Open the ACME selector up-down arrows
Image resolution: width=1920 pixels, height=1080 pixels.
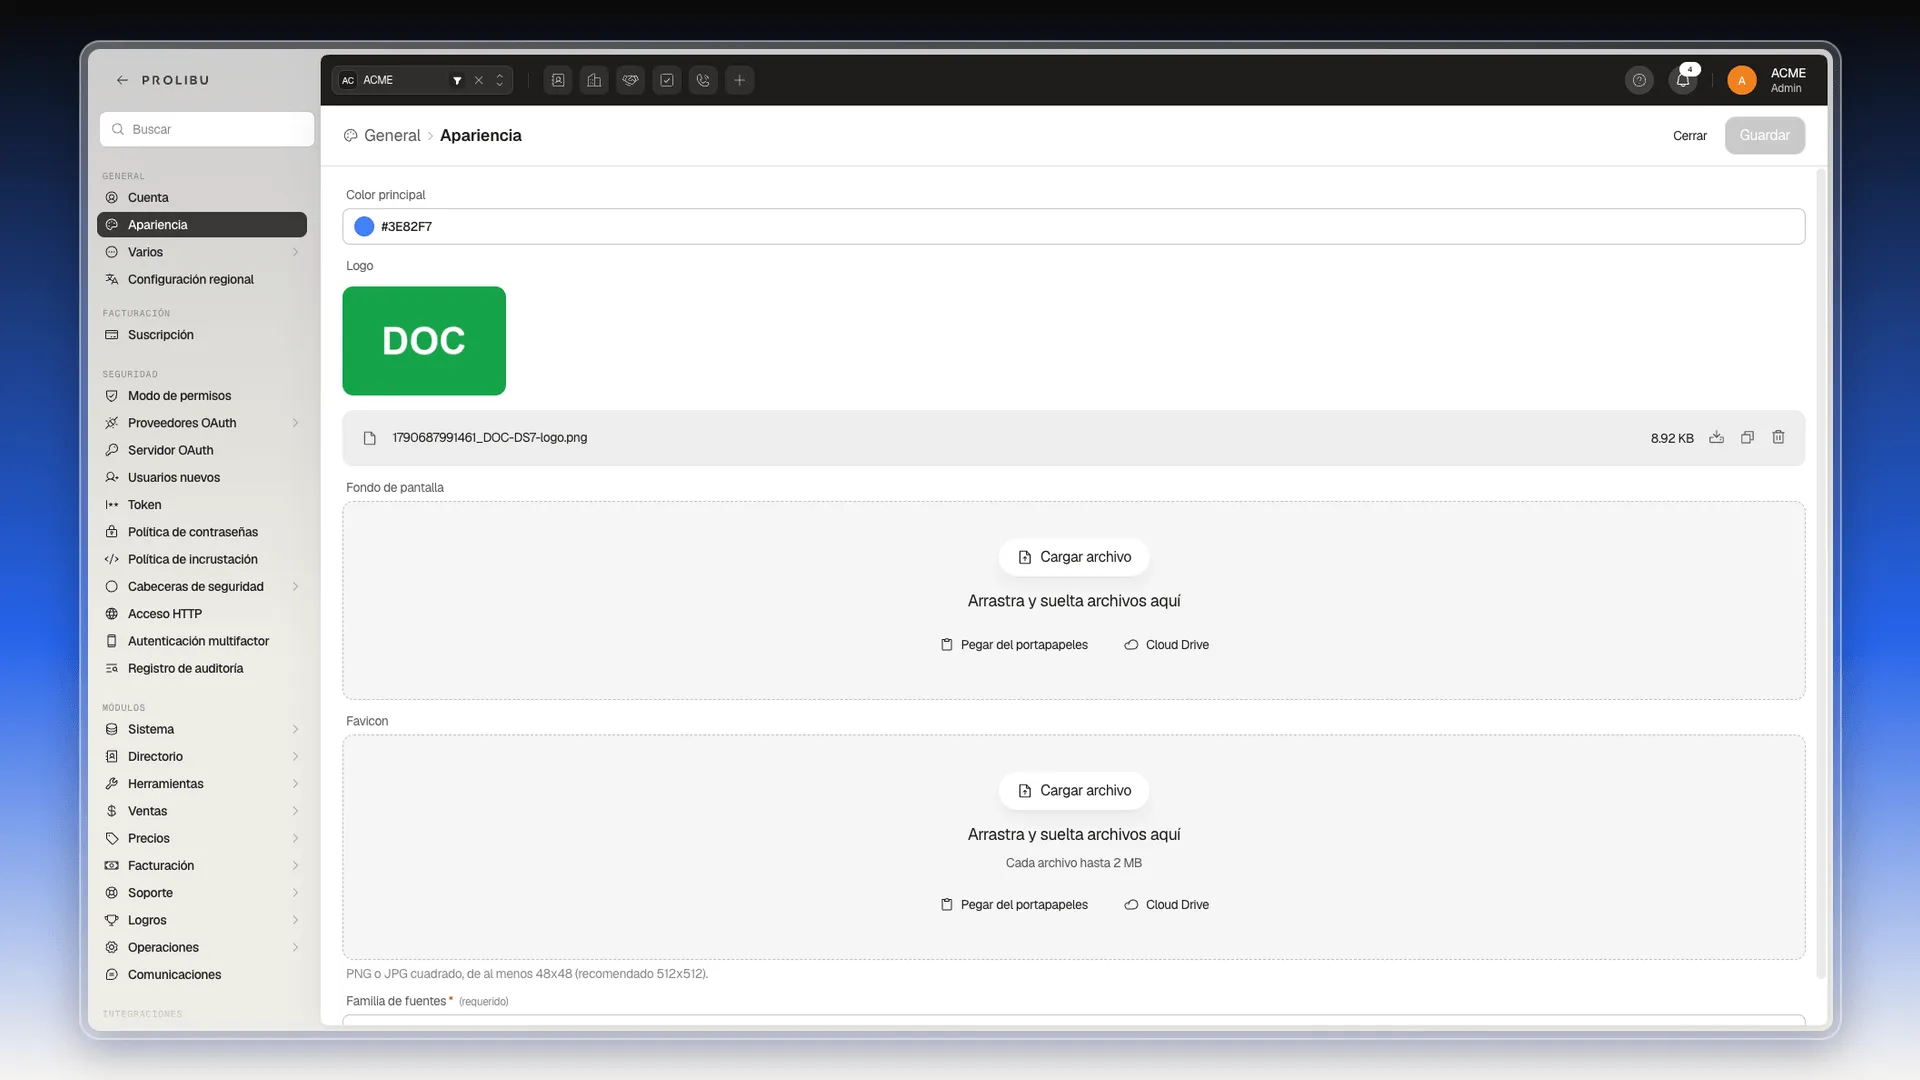tap(500, 80)
